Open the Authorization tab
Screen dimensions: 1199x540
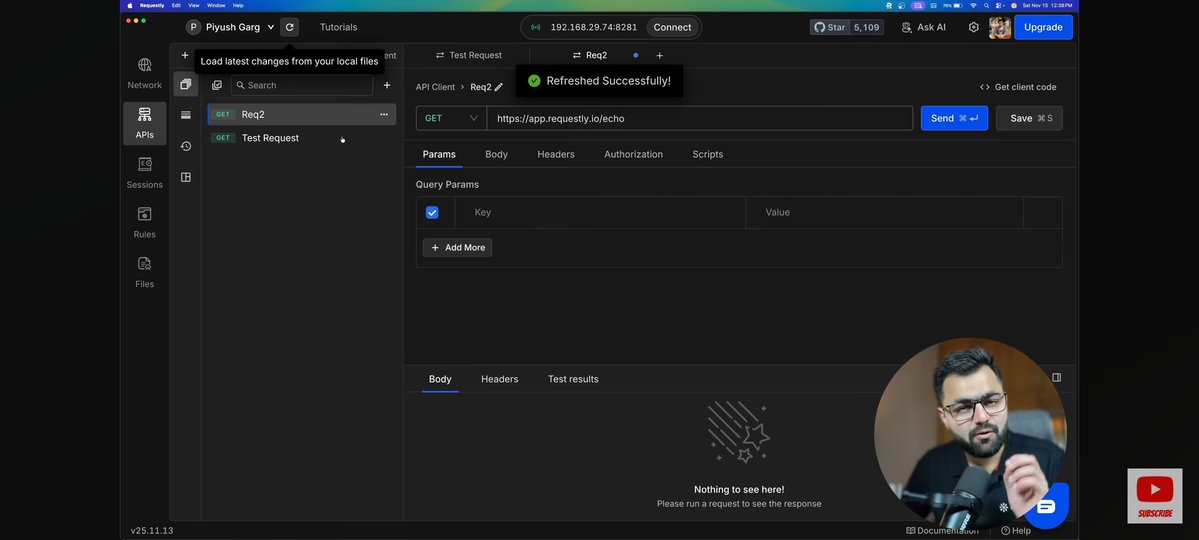[x=633, y=154]
